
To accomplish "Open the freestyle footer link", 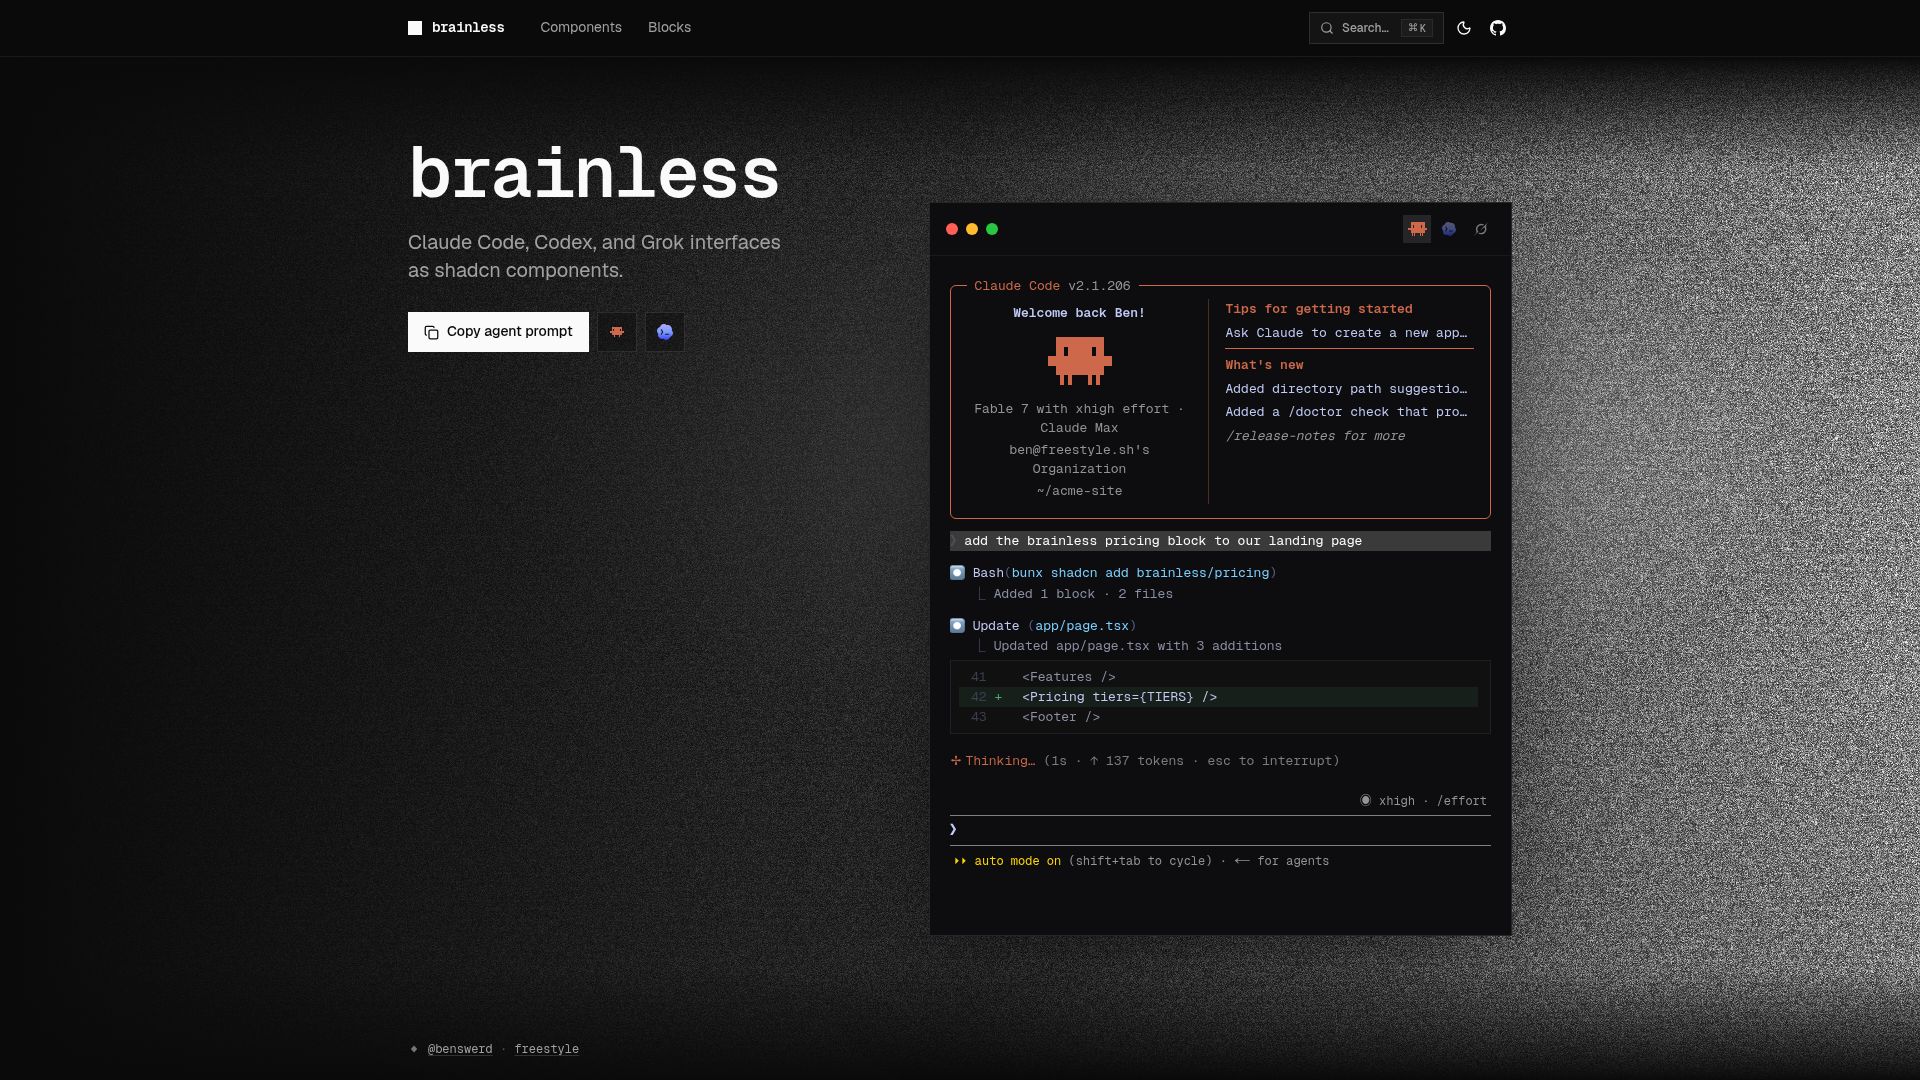I will [x=547, y=1049].
